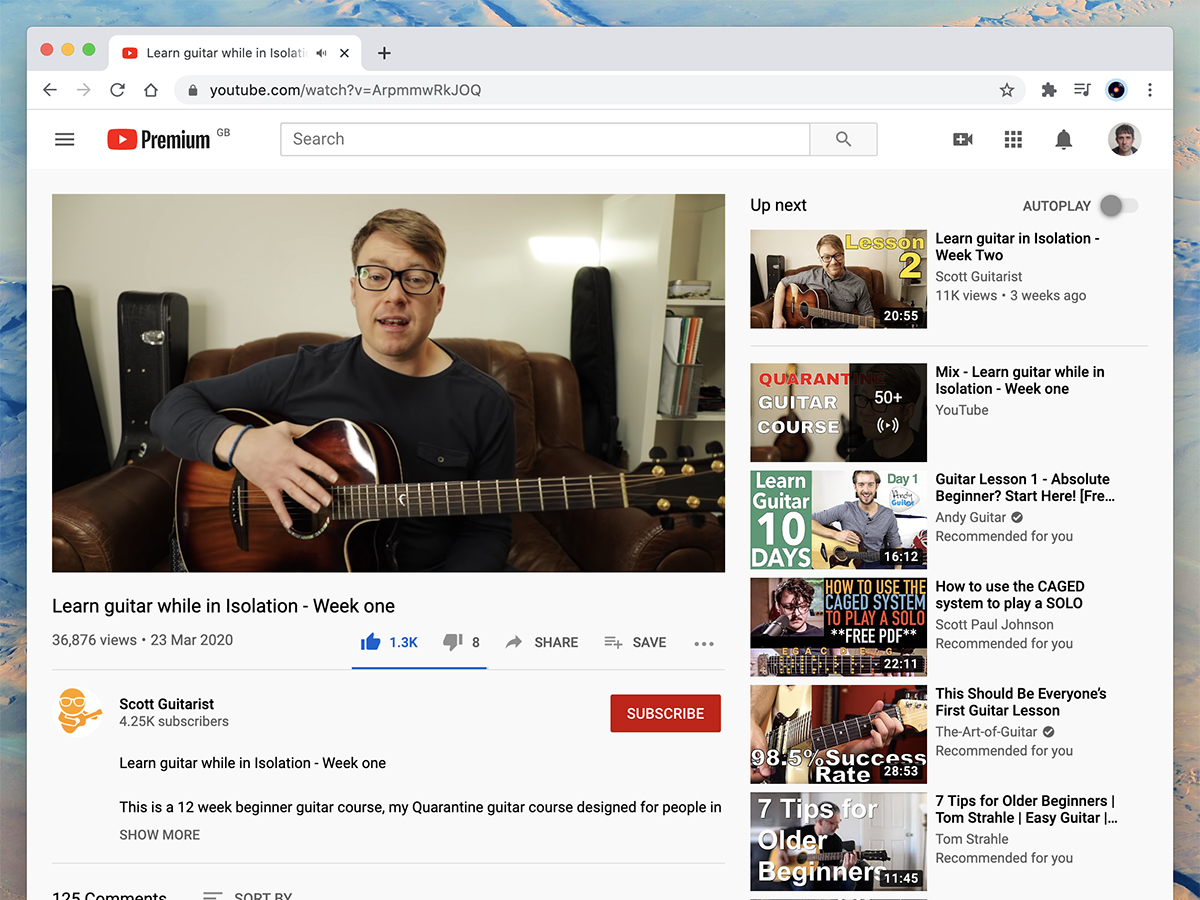The image size is (1200, 900).
Task: Open Chrome's three-dot browser menu
Action: (1150, 90)
